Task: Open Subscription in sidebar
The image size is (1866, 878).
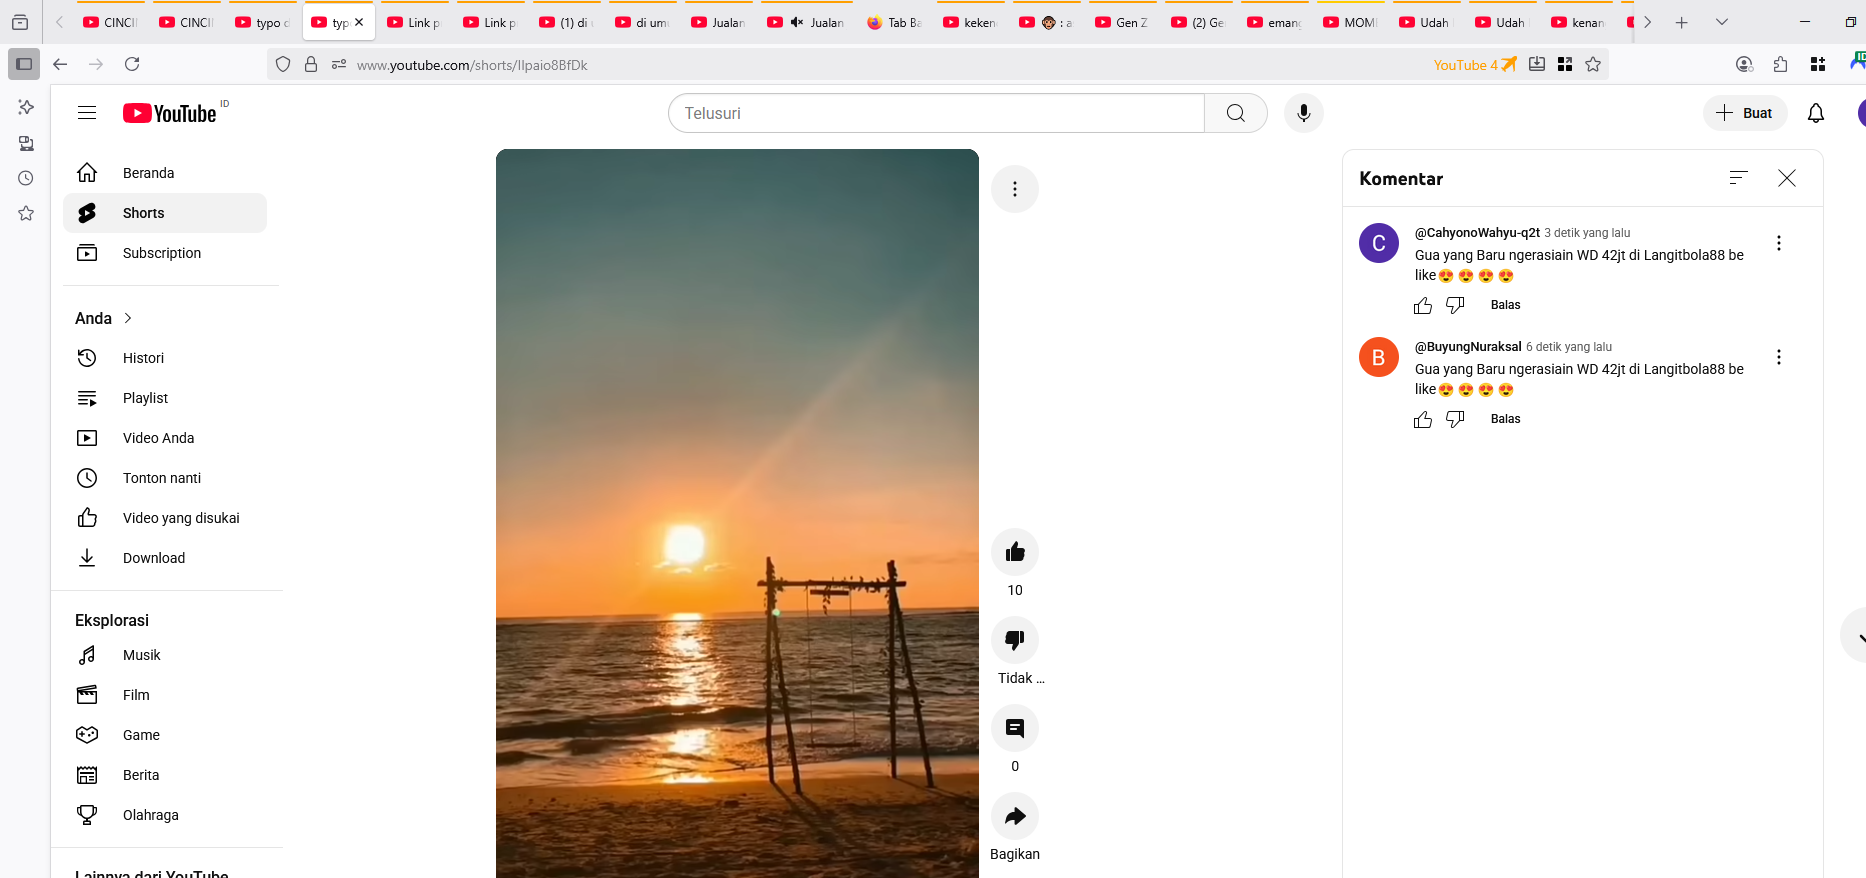Action: point(165,253)
